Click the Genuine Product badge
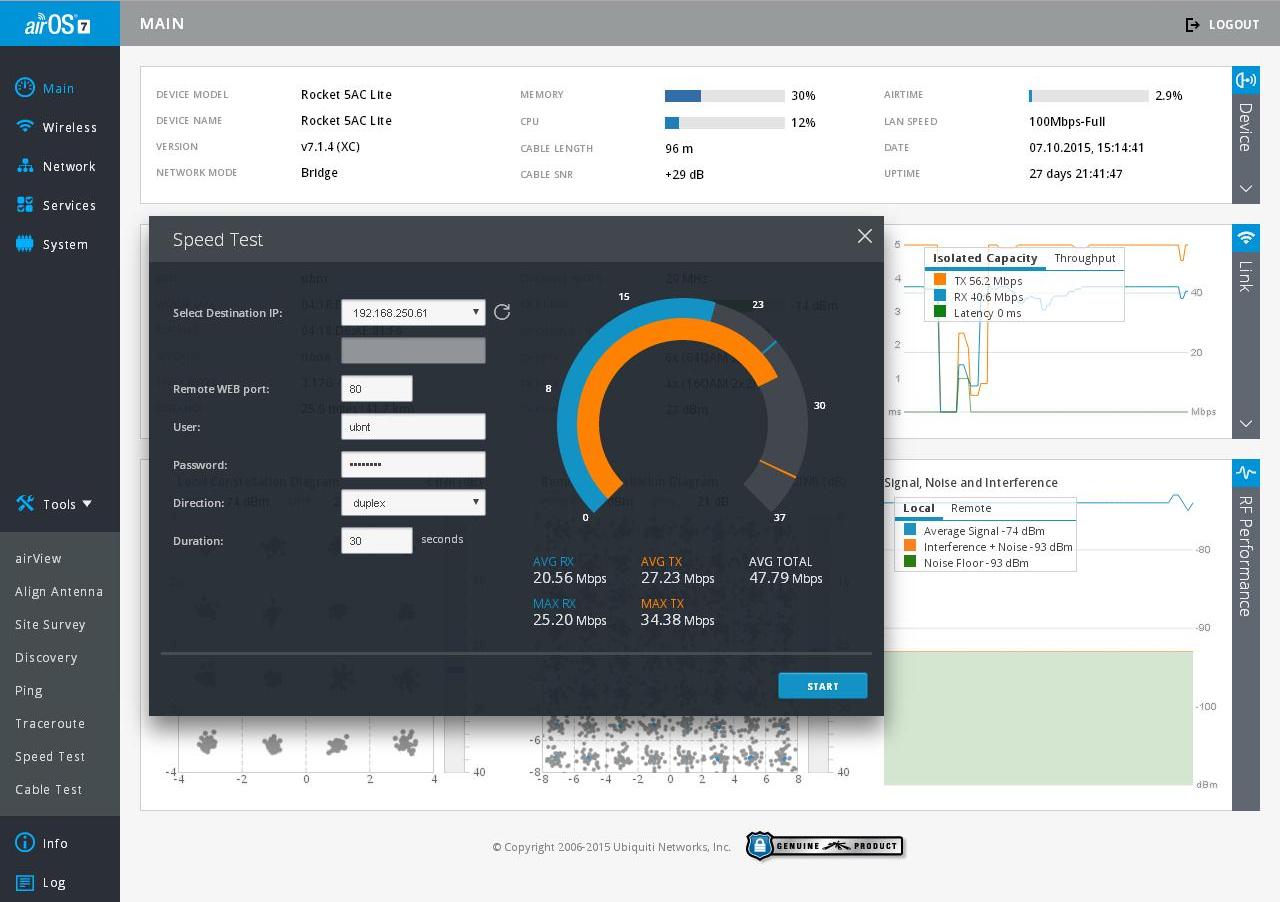The width and height of the screenshot is (1280, 902). tap(825, 846)
